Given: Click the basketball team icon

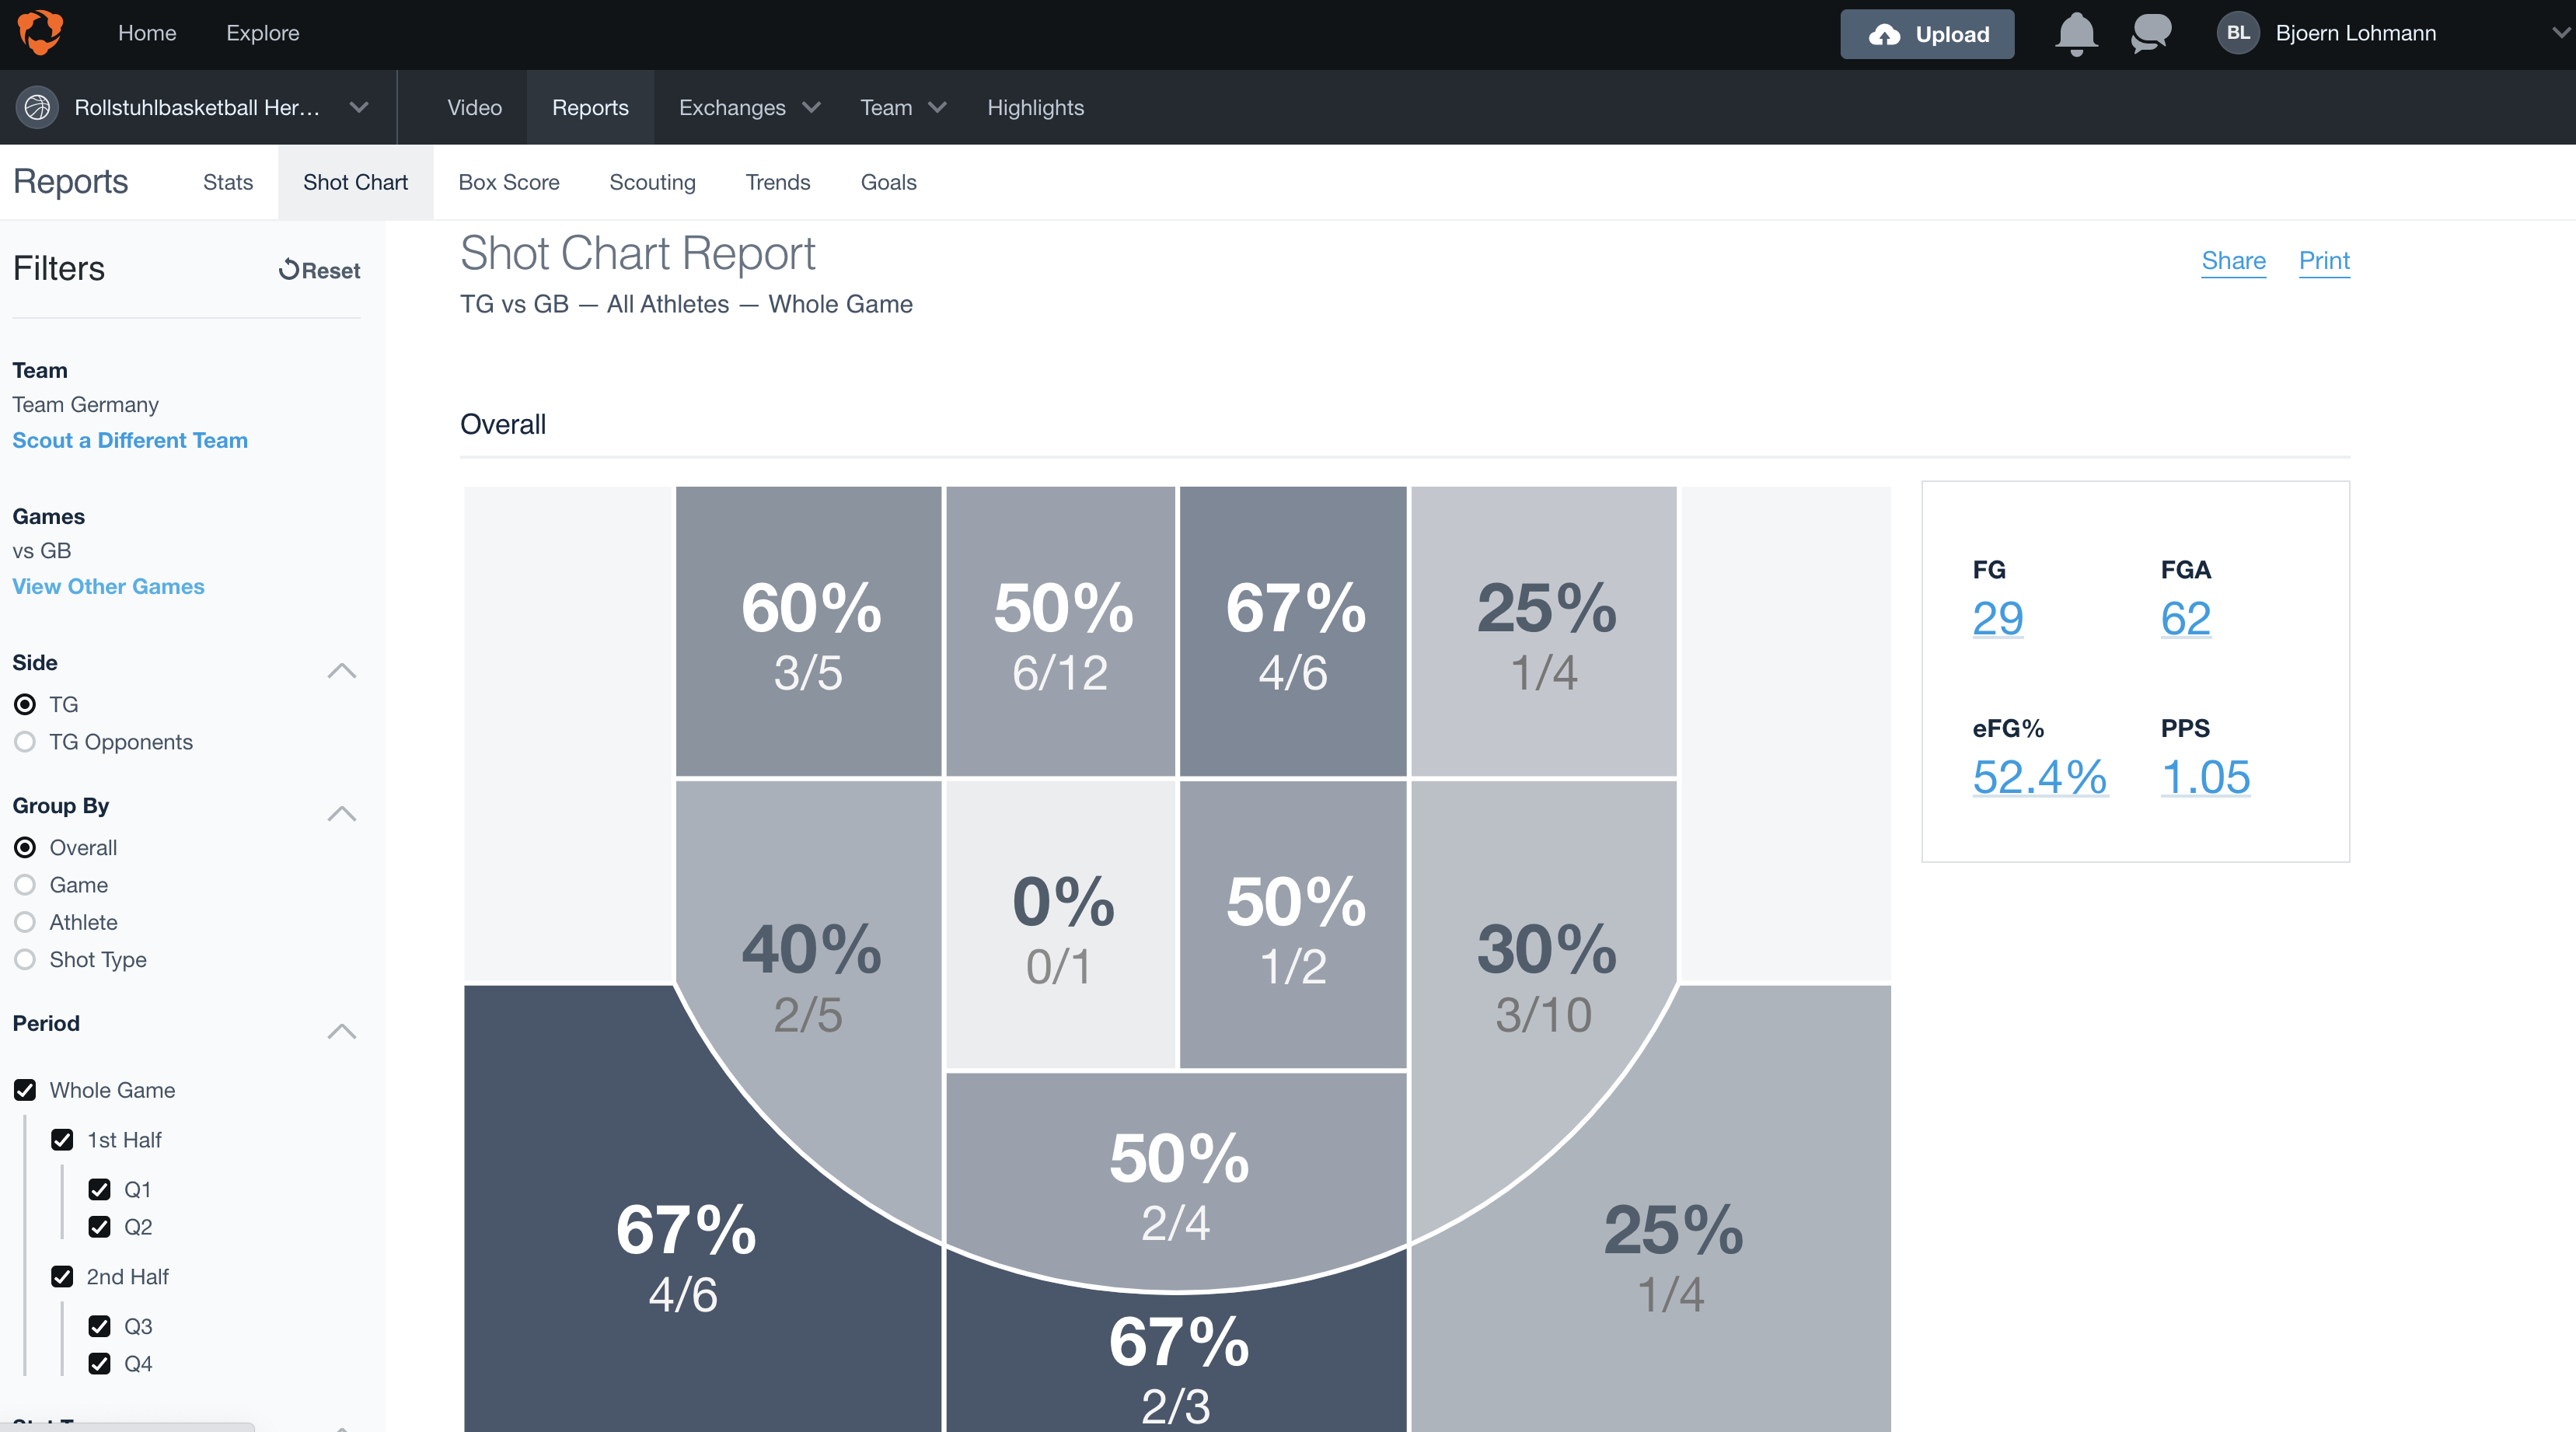Looking at the screenshot, I should [37, 107].
